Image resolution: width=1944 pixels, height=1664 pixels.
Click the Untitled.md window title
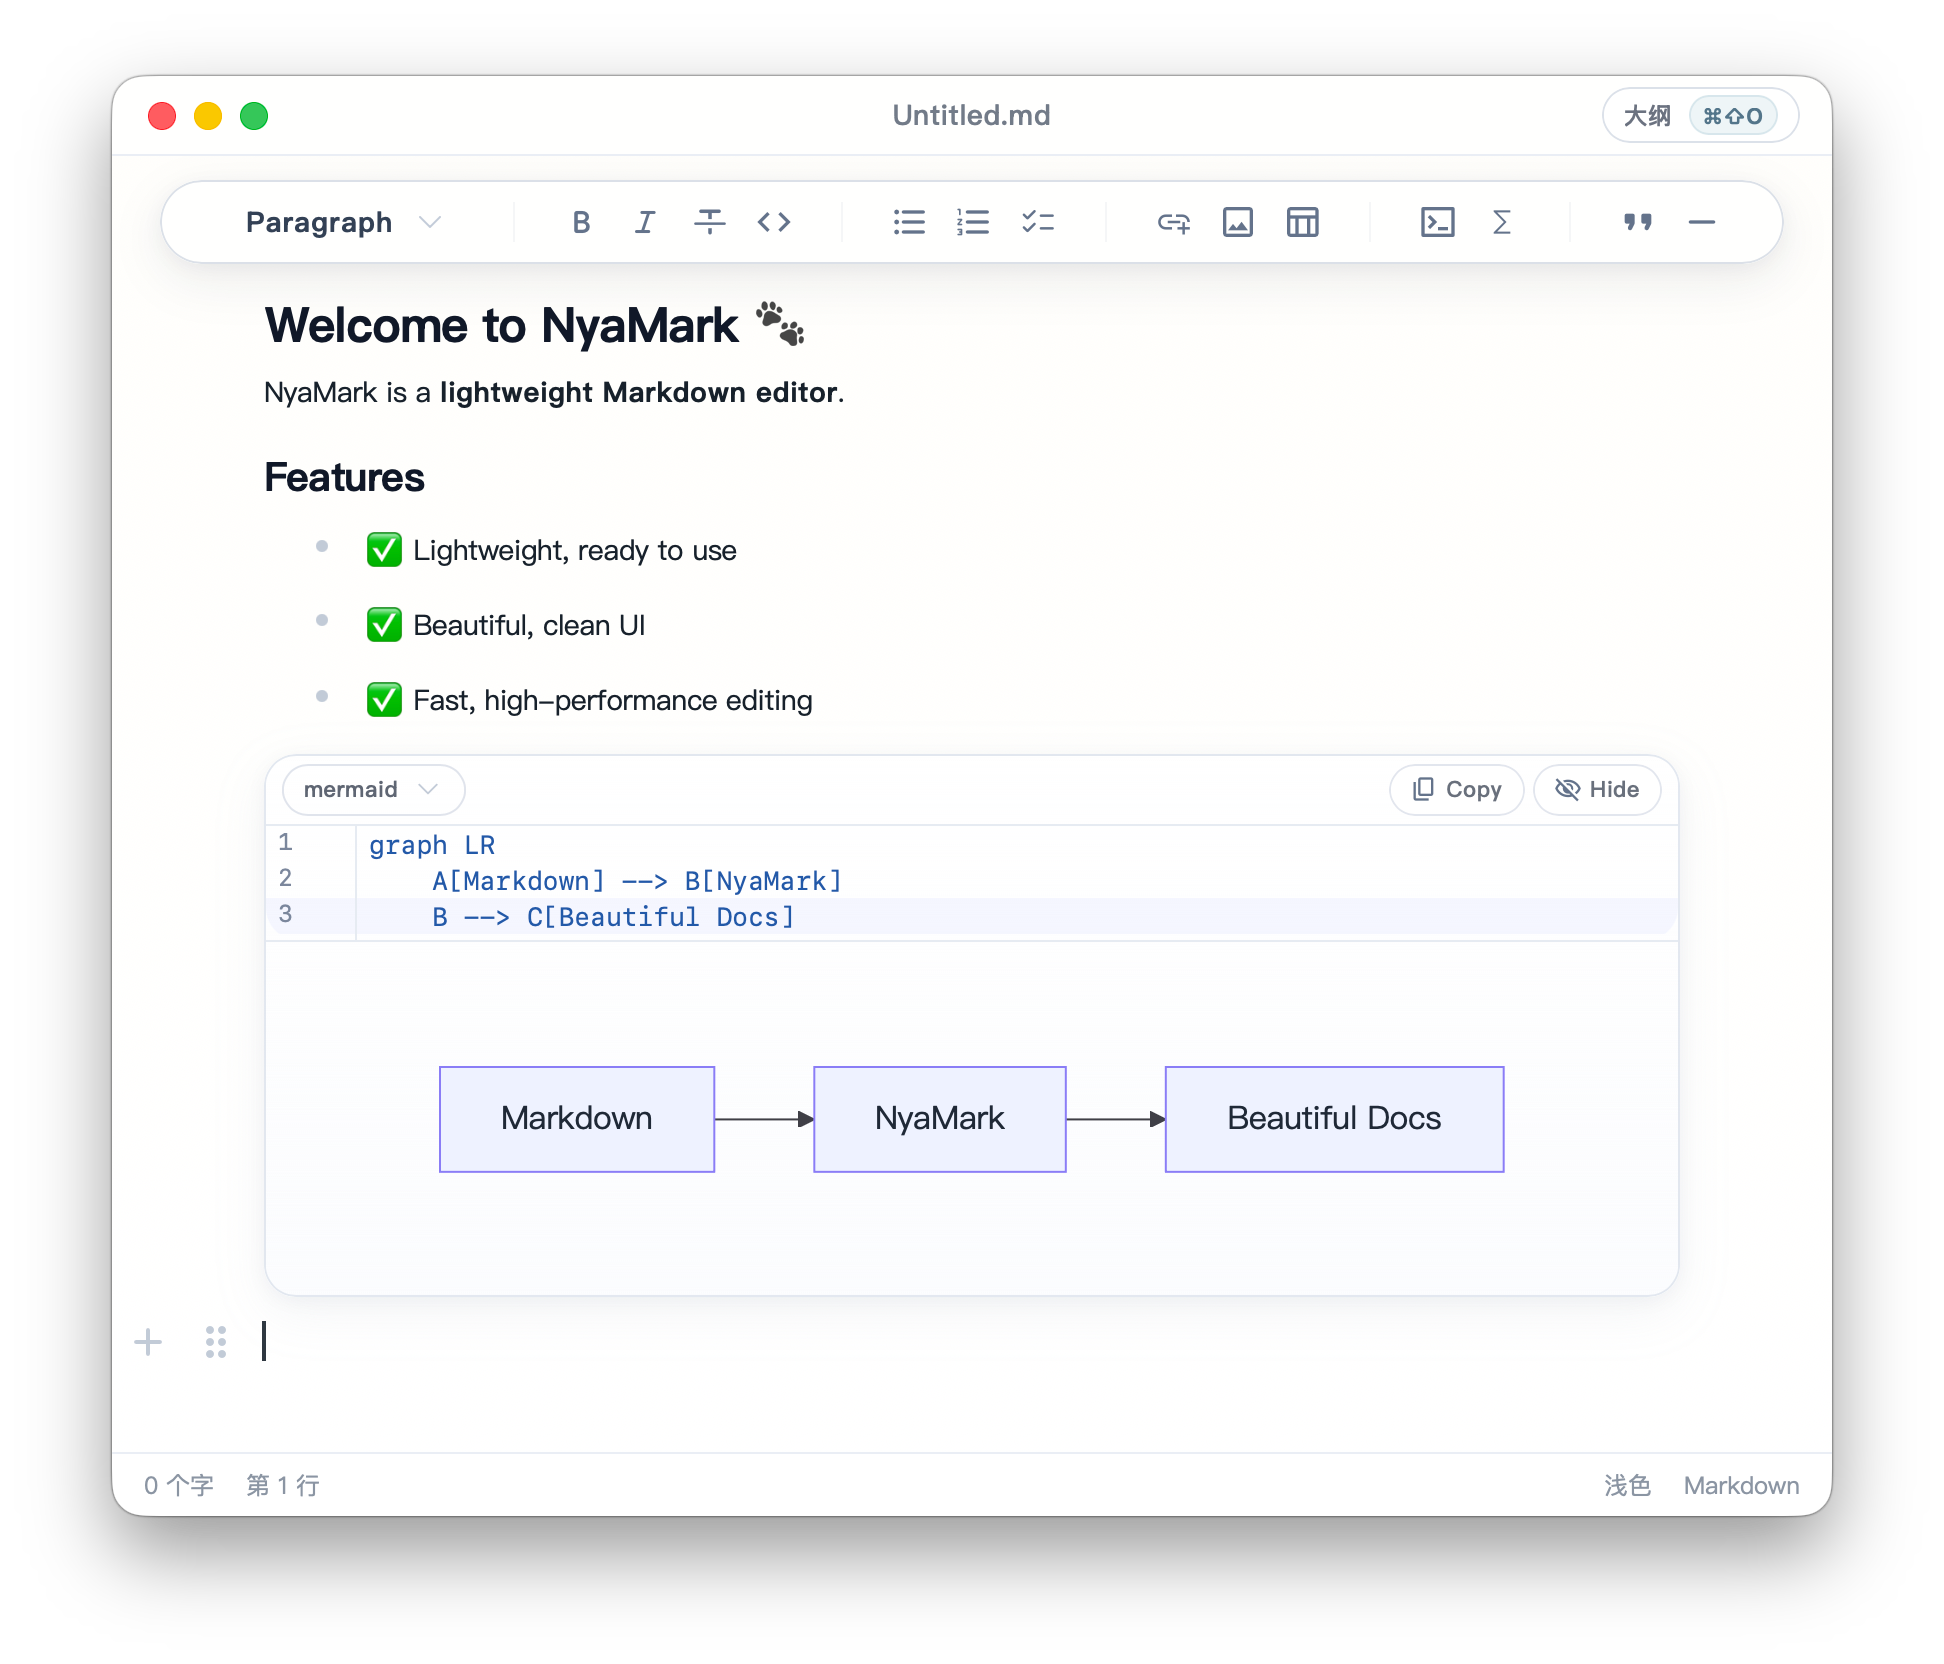pos(971,116)
